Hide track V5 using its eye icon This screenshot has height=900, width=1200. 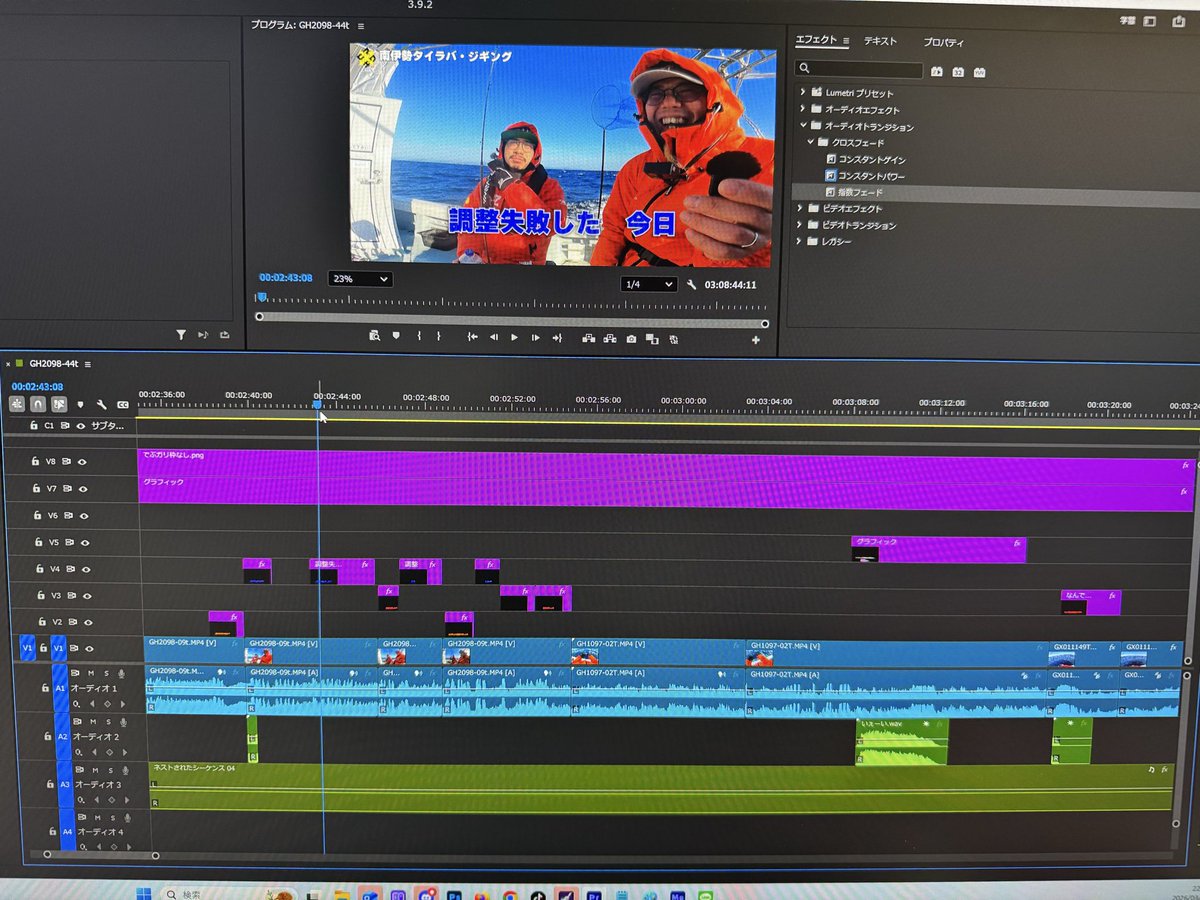click(83, 543)
